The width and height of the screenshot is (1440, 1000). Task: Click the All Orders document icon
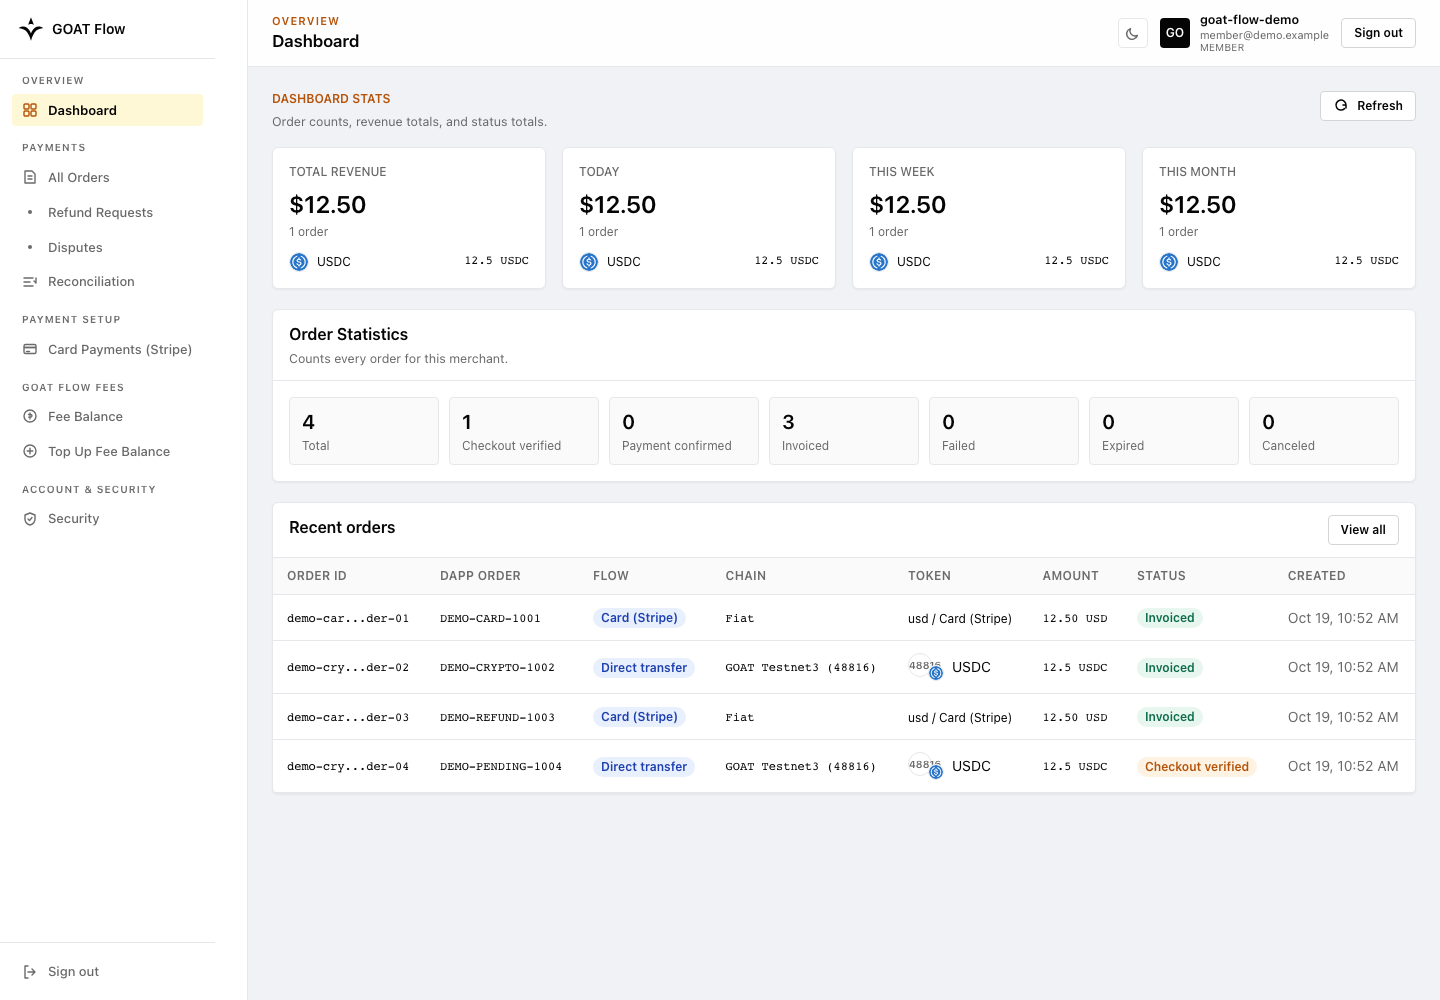click(x=30, y=177)
